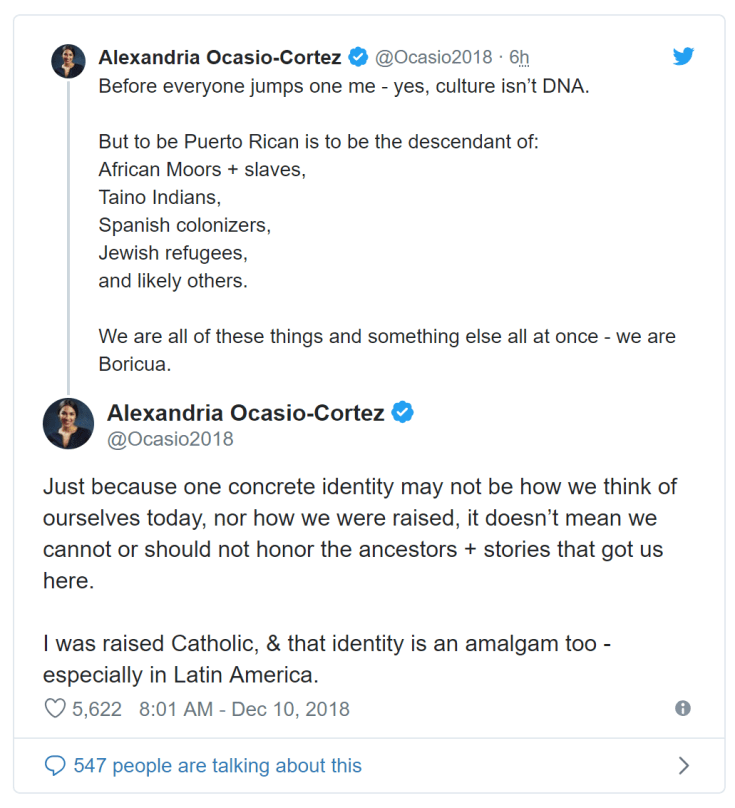This screenshot has height=808, width=735.
Task: Click the verified badge in the top tweet
Action: click(x=357, y=57)
